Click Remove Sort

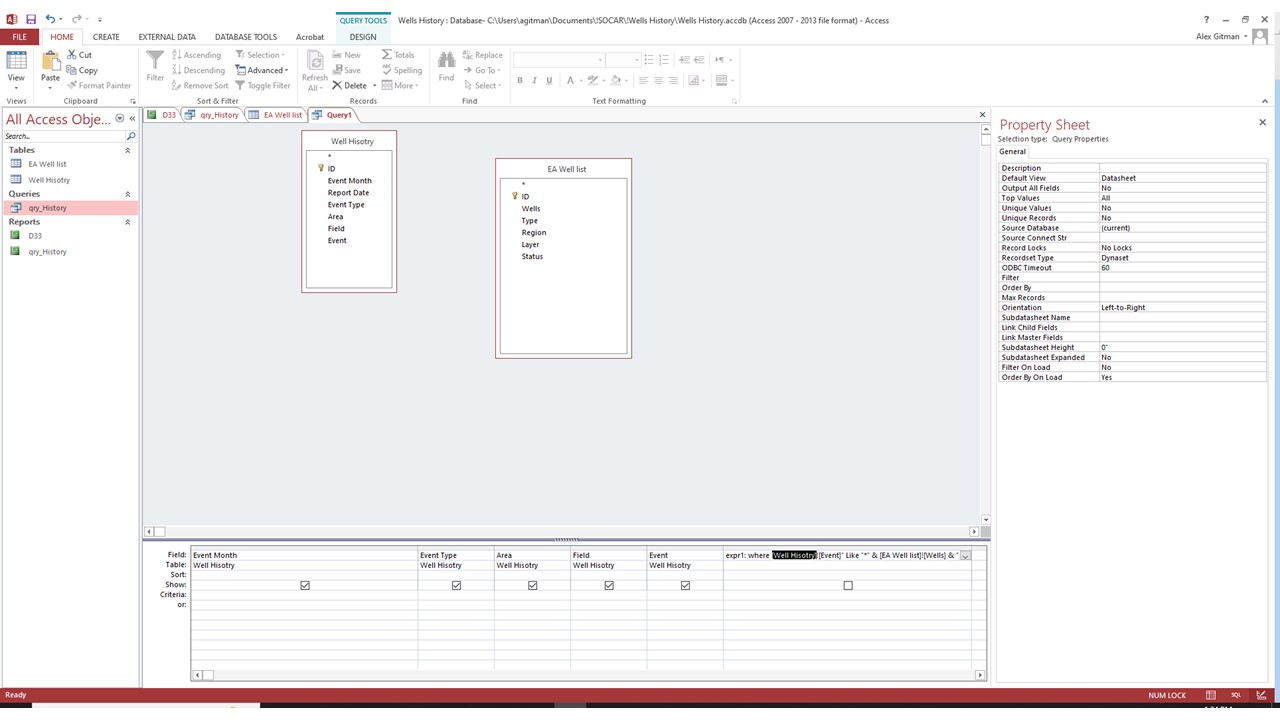[200, 85]
